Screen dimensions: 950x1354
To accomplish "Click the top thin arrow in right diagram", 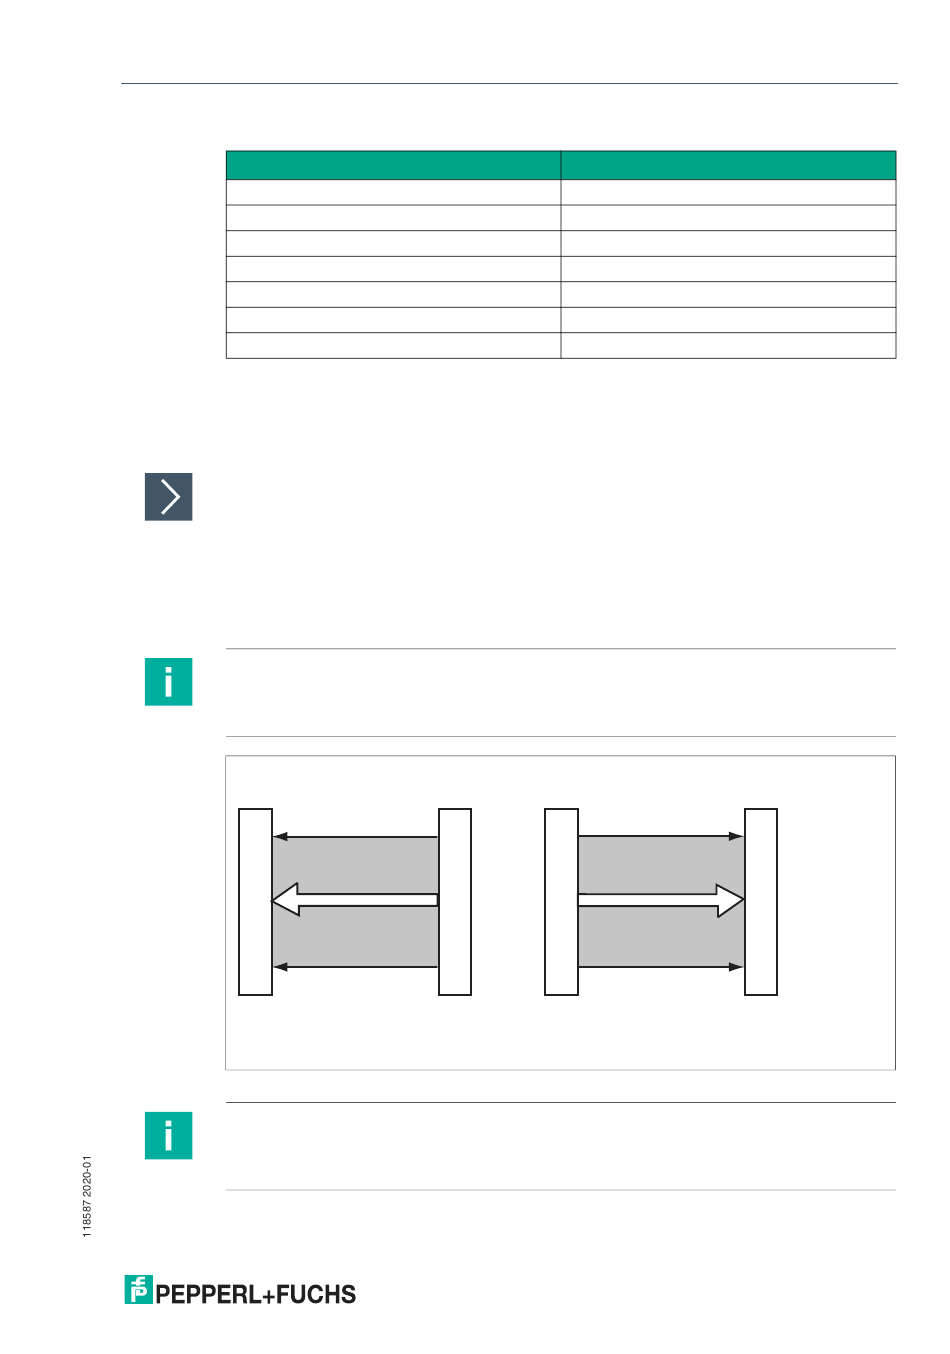I will pyautogui.click(x=661, y=836).
